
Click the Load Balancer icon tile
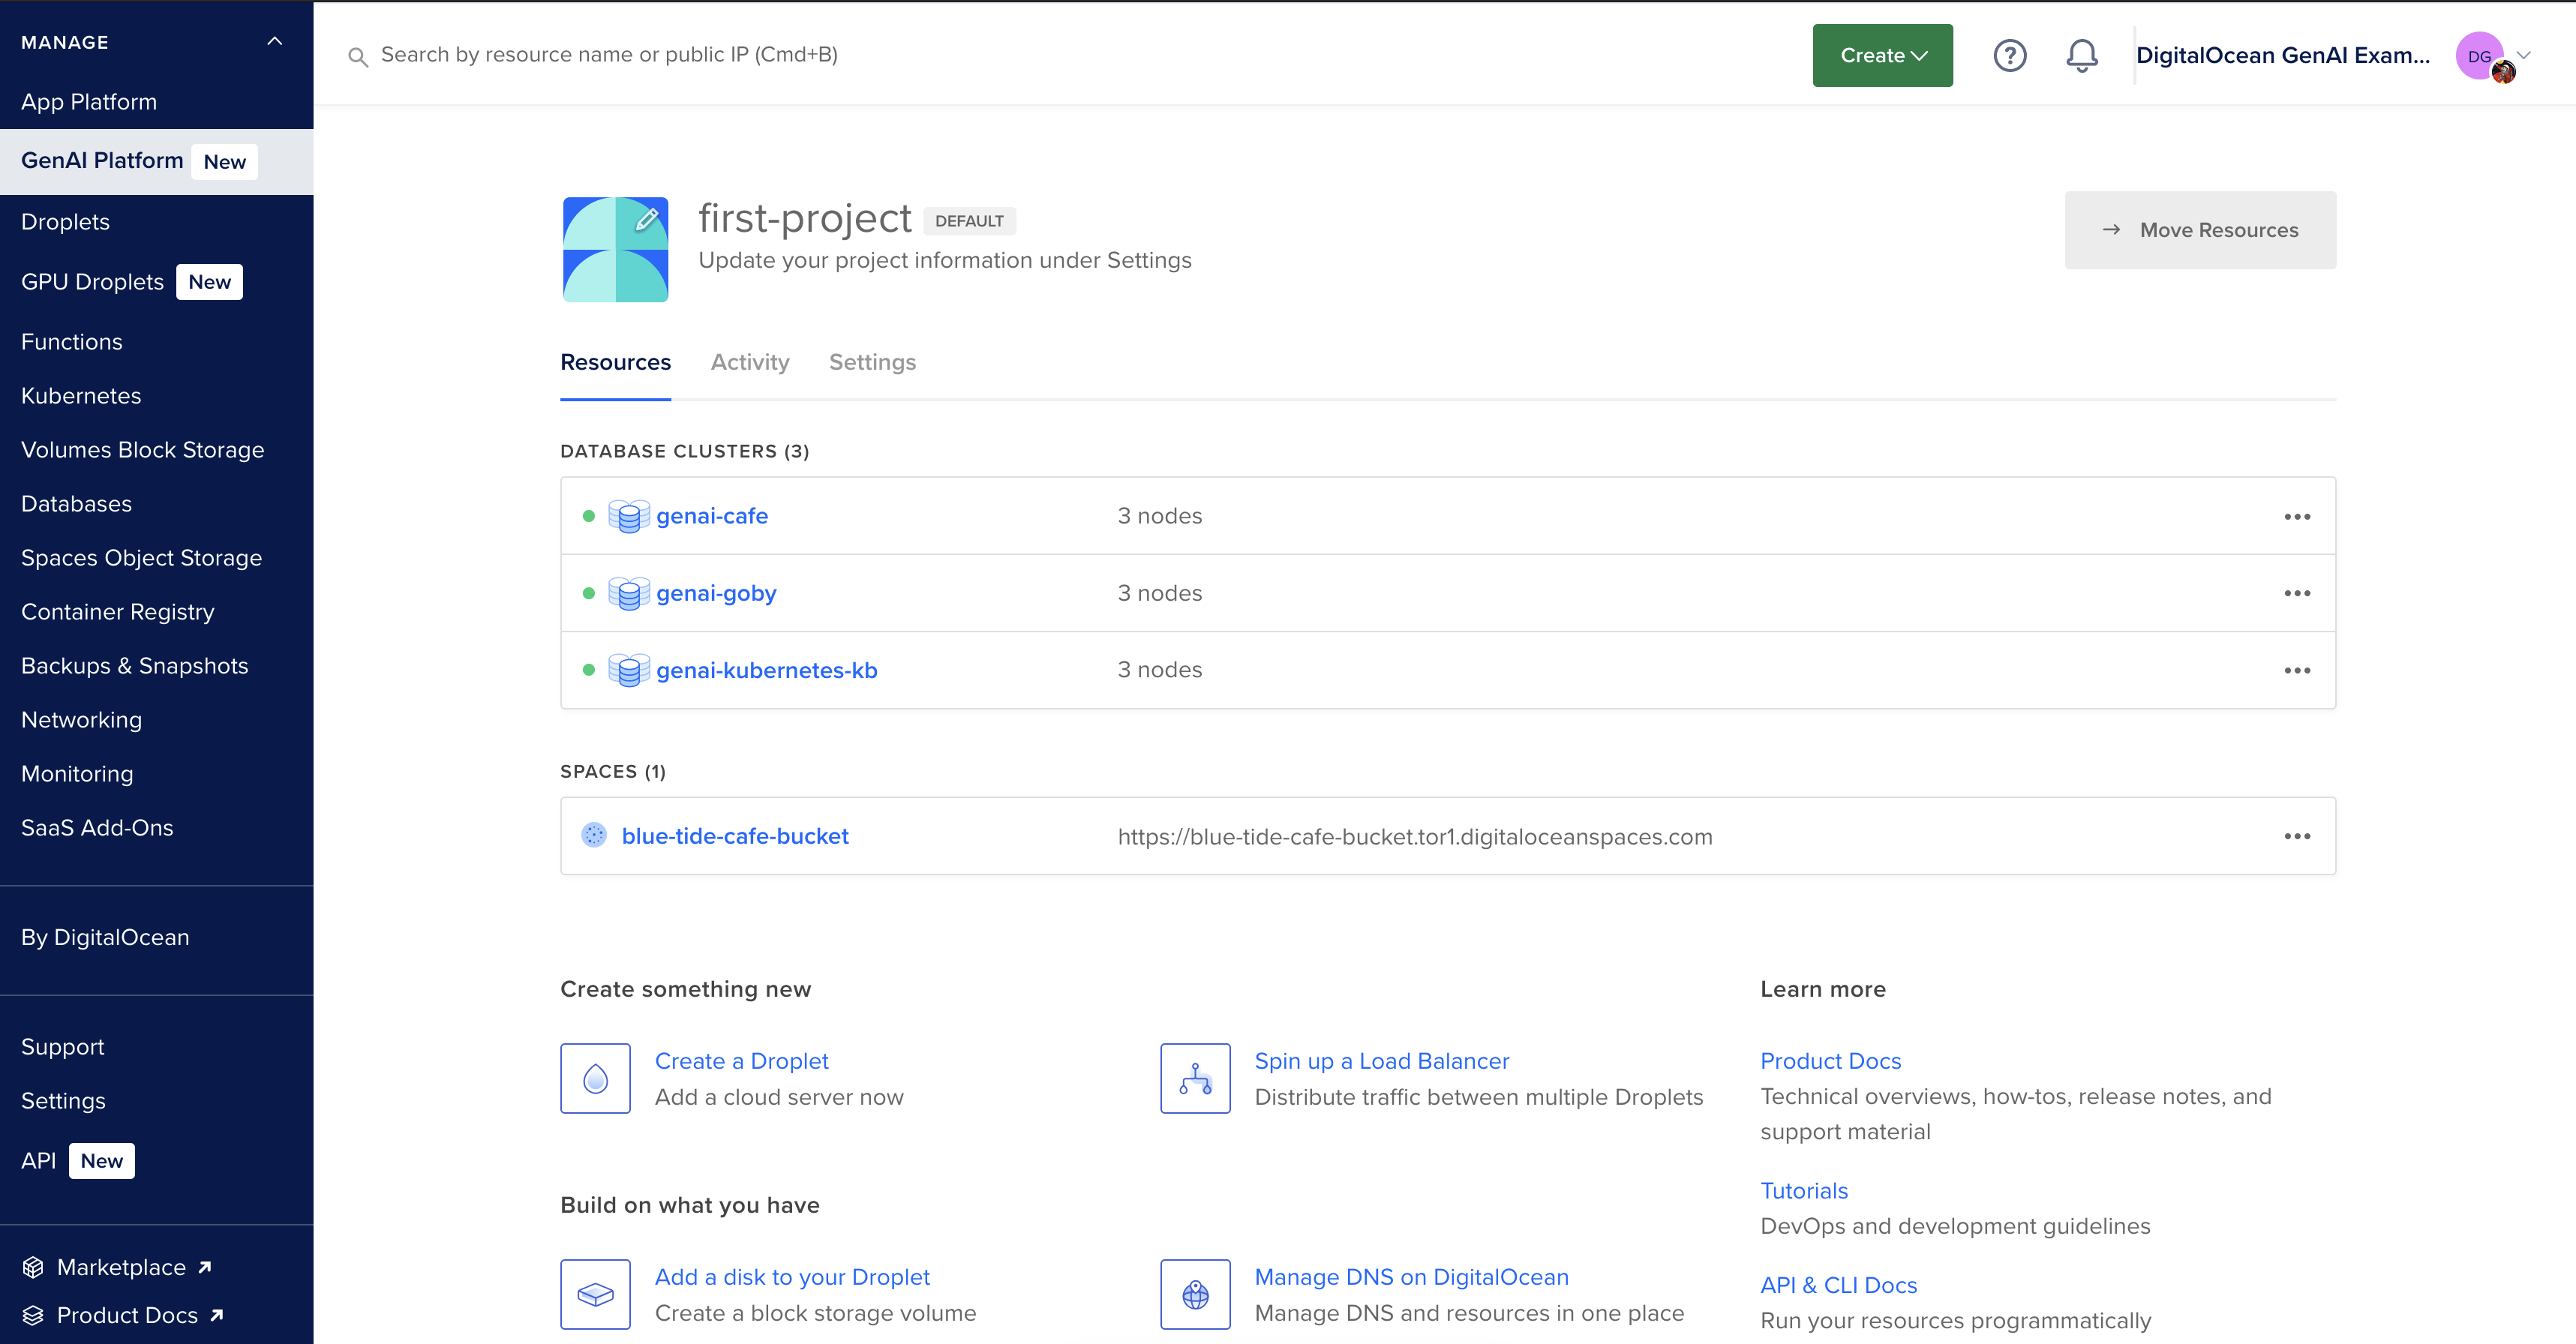tap(1195, 1078)
